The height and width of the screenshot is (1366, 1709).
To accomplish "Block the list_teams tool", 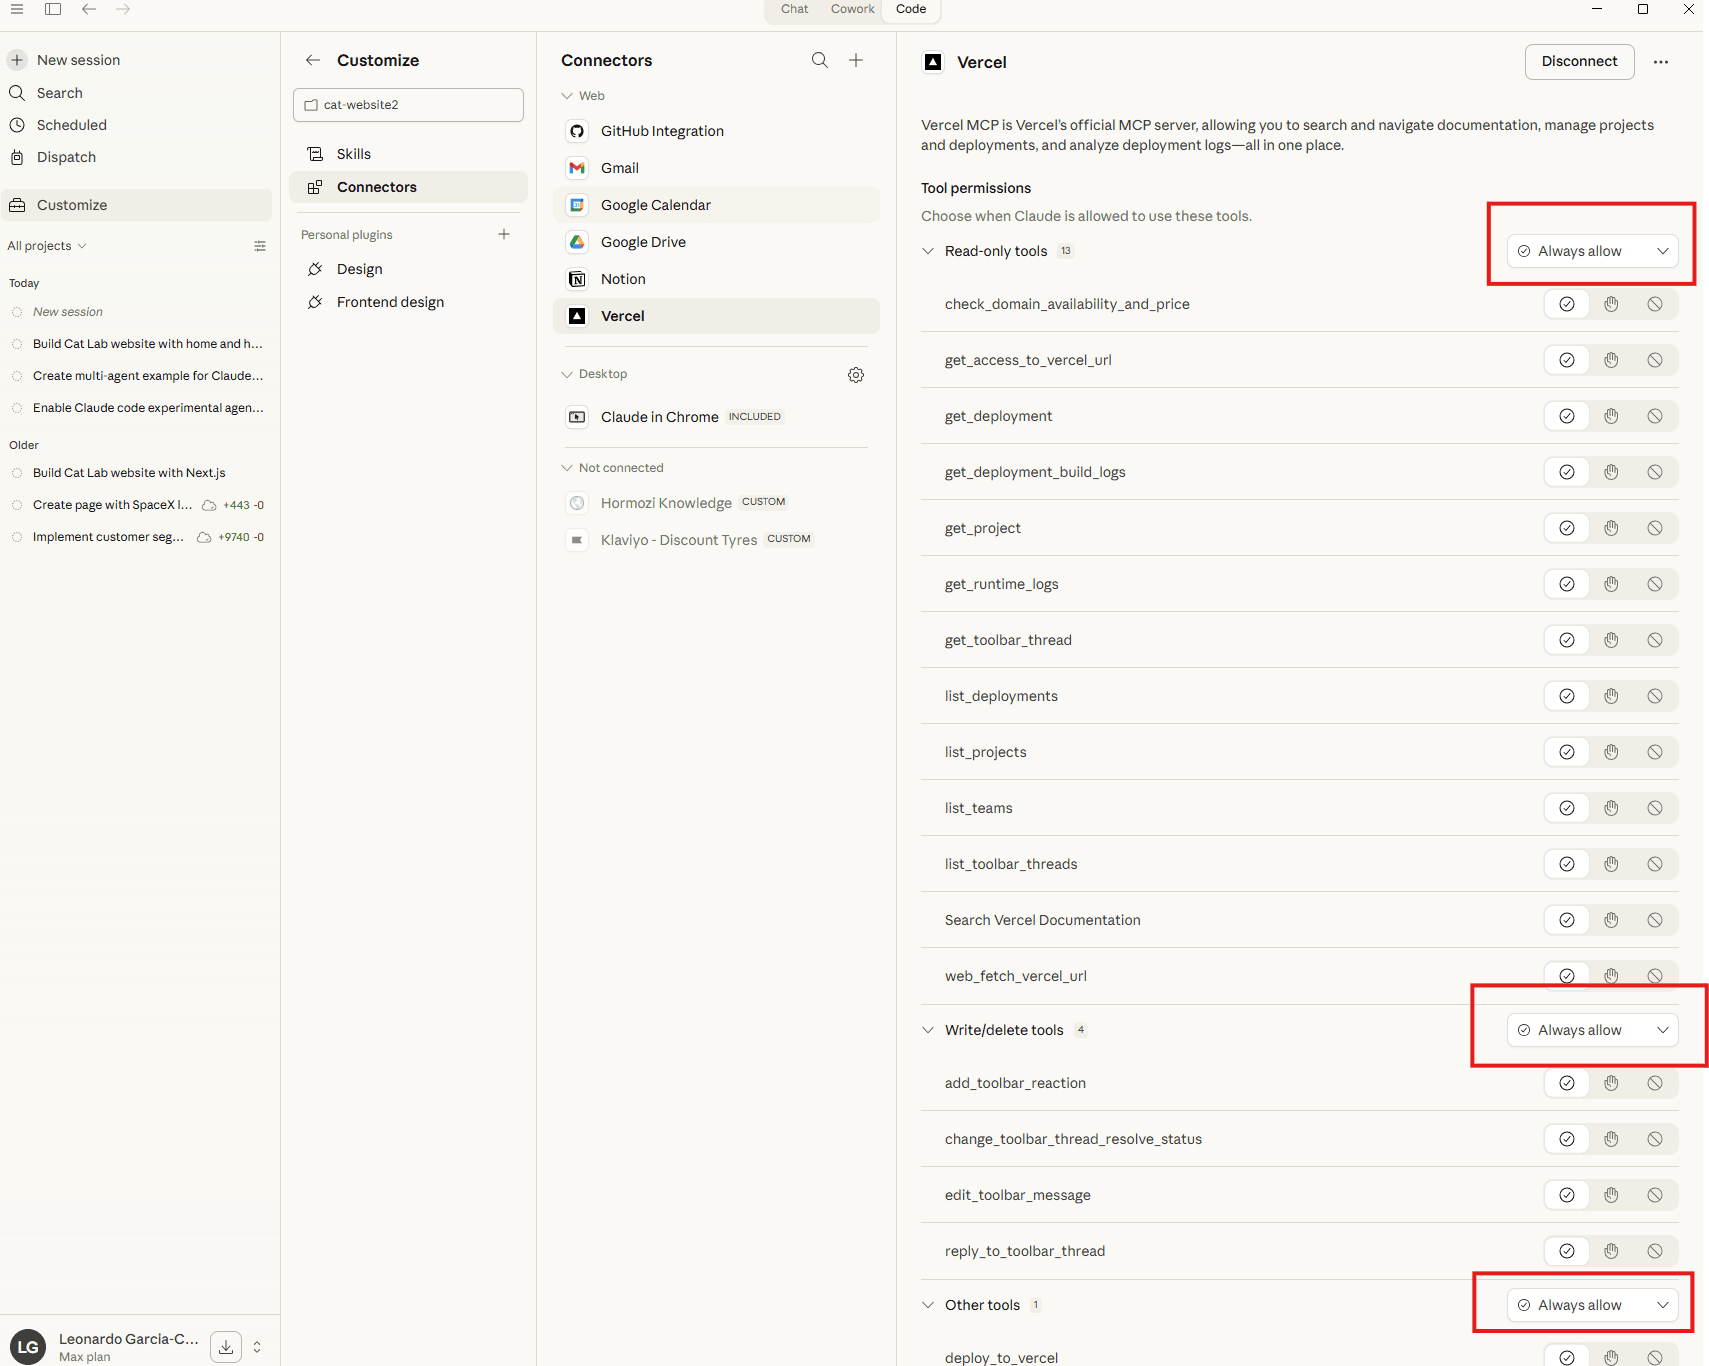I will click(1655, 808).
